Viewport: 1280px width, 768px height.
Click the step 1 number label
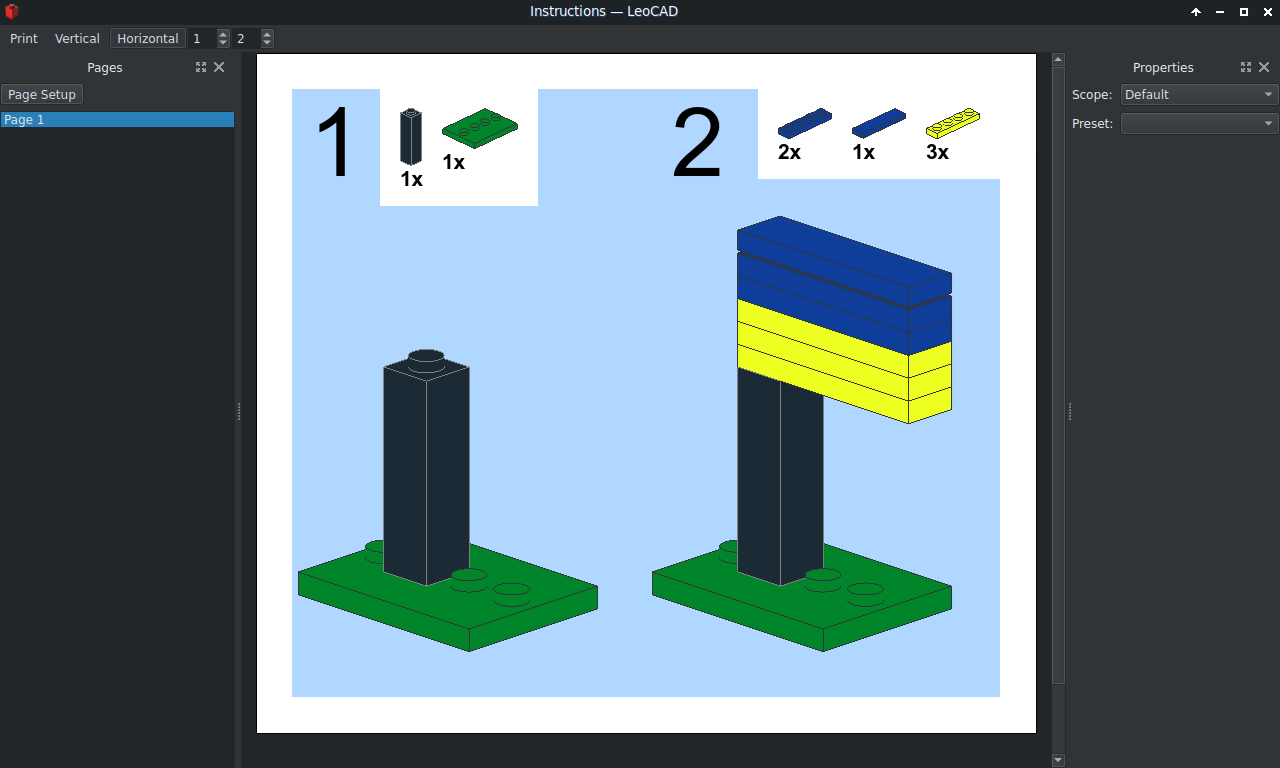[x=335, y=144]
